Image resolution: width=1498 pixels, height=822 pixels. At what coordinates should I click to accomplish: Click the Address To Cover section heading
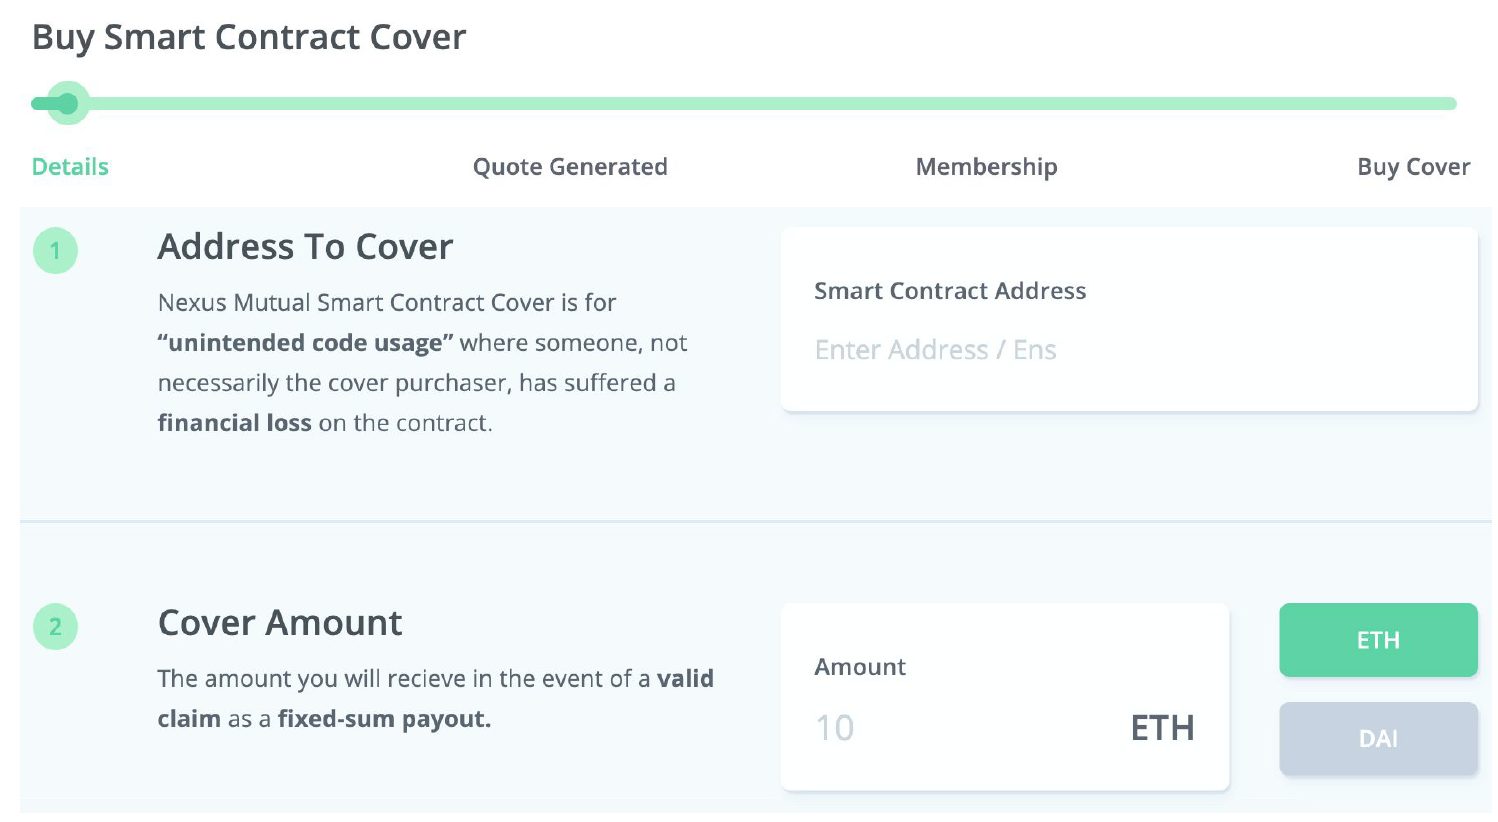(305, 246)
